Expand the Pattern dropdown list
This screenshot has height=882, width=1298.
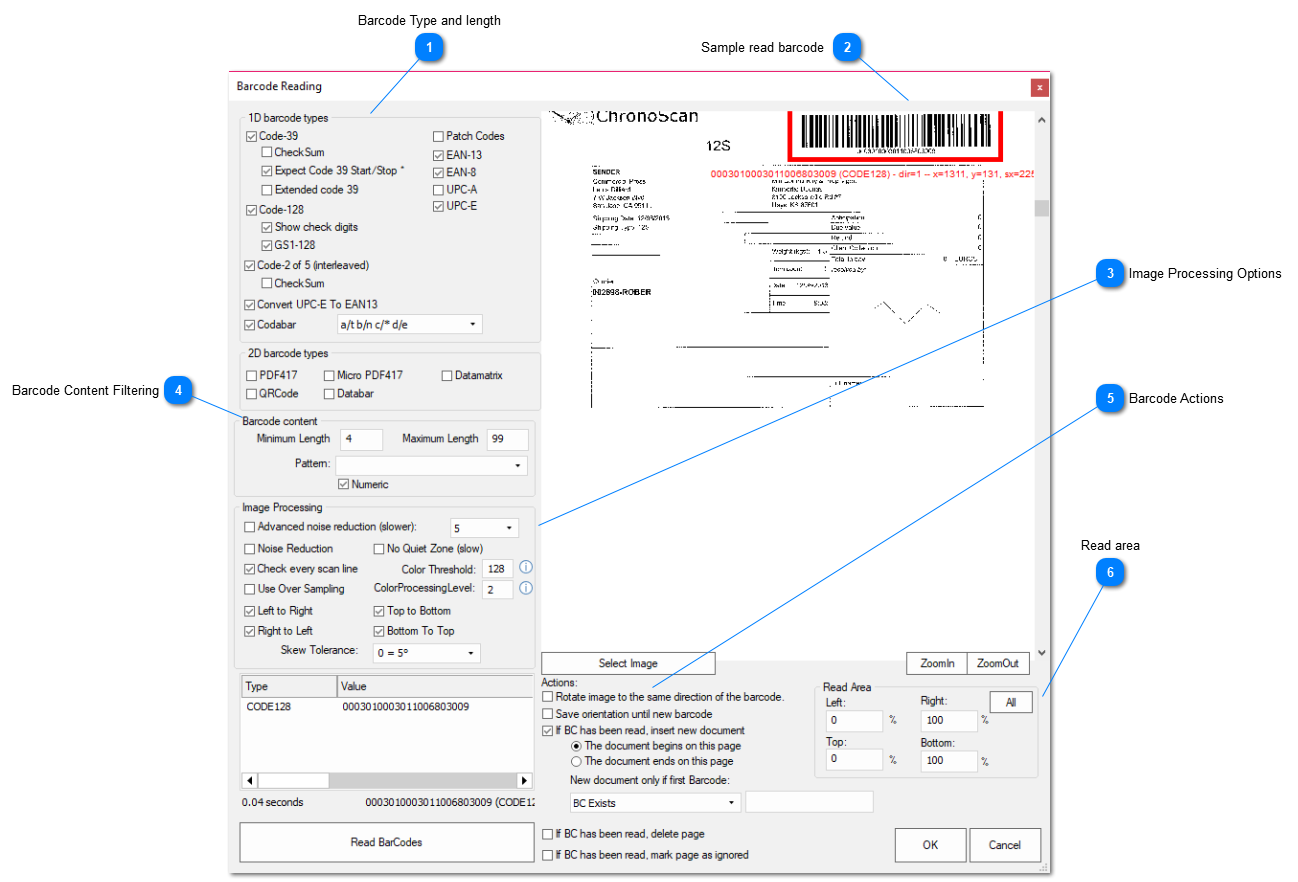pyautogui.click(x=518, y=465)
